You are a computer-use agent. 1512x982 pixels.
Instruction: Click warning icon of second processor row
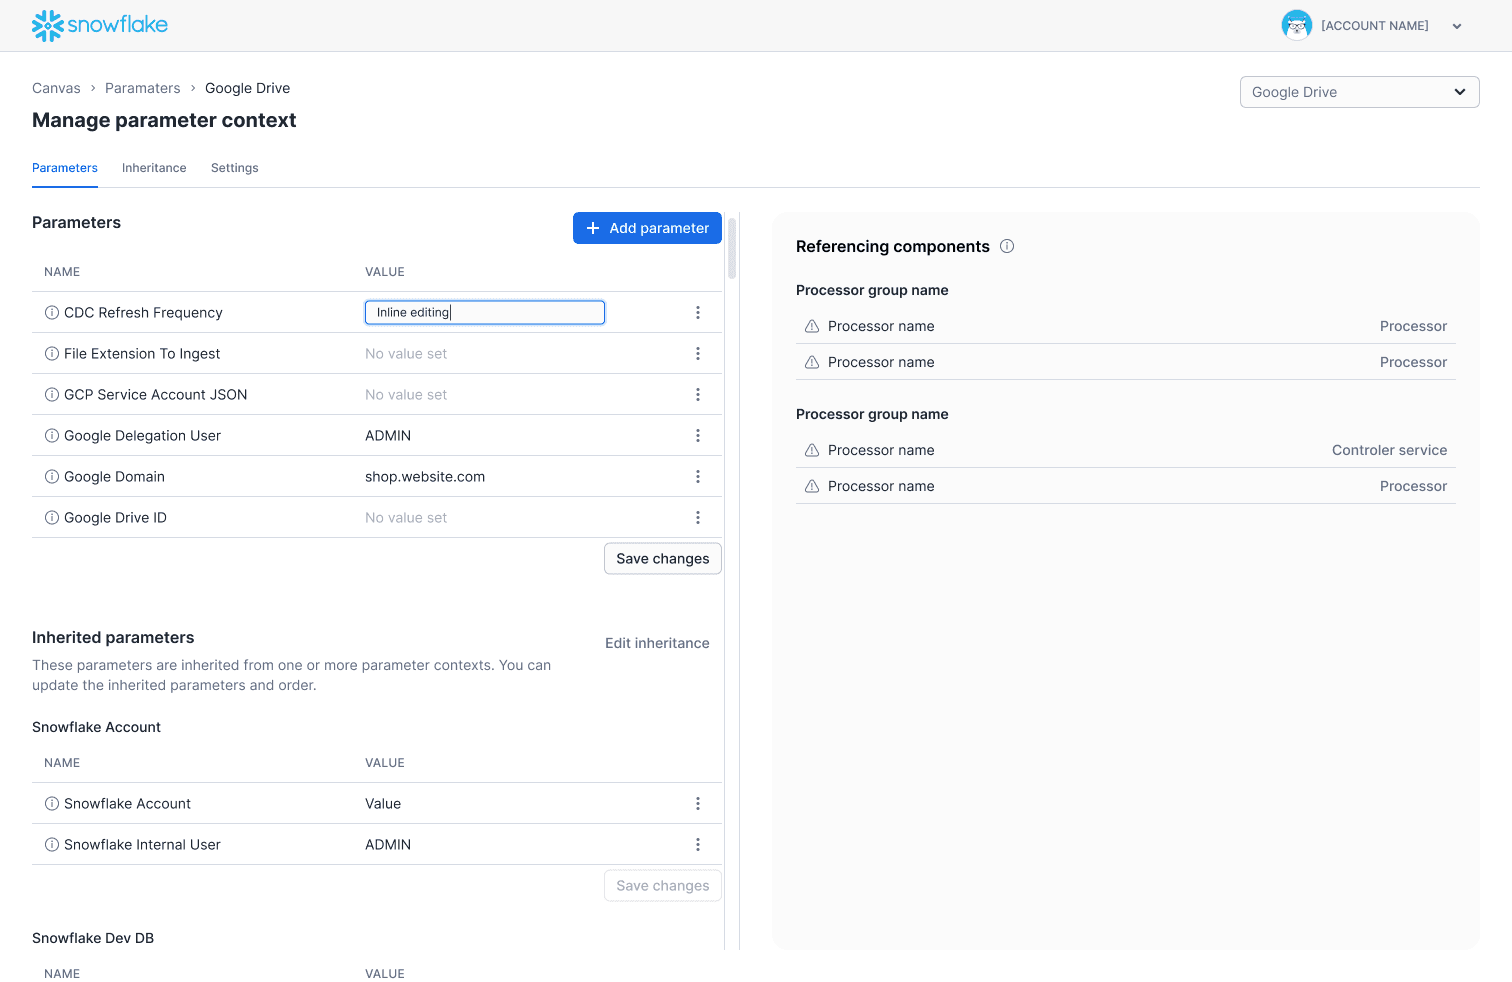(x=812, y=362)
